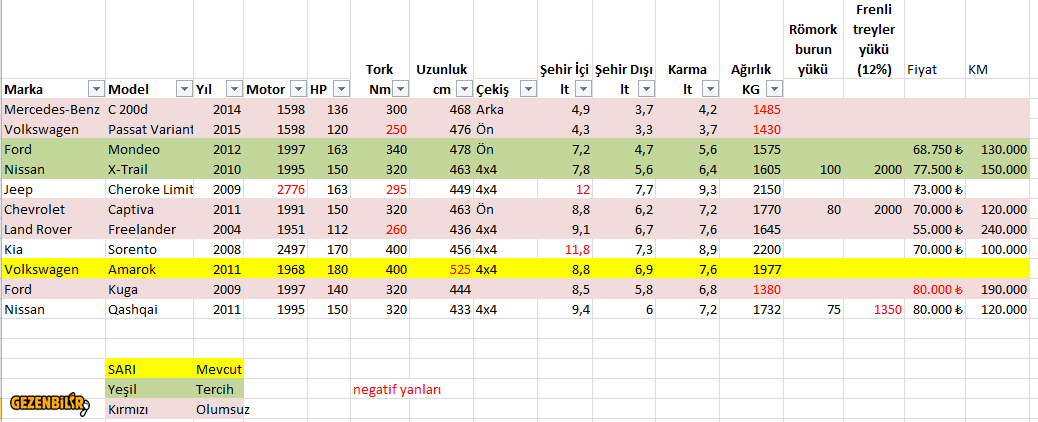Screen dimensions: 1038x422
Task: Open the Marka column filter dropdown
Action: point(97,89)
